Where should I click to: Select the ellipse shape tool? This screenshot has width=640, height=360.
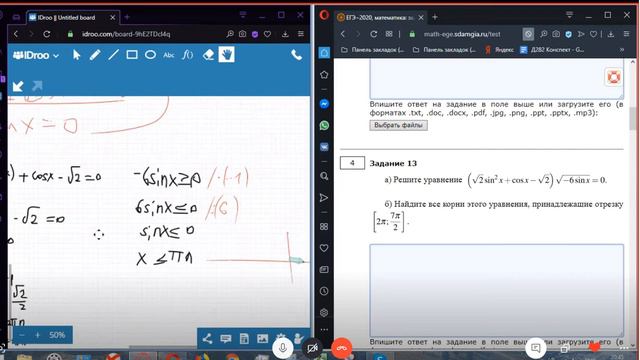pos(150,55)
